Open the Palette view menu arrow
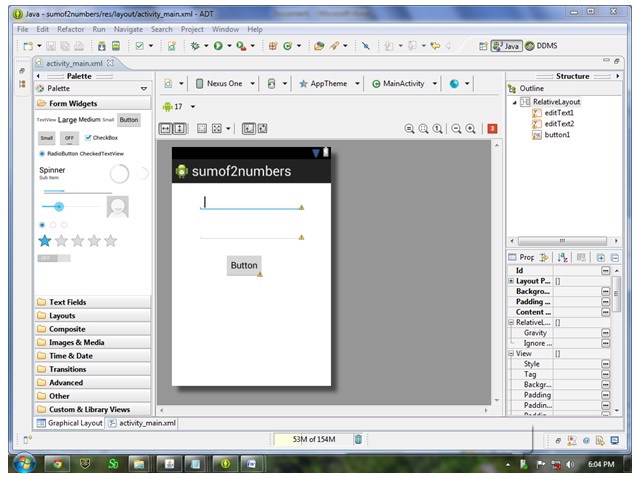 pos(144,89)
